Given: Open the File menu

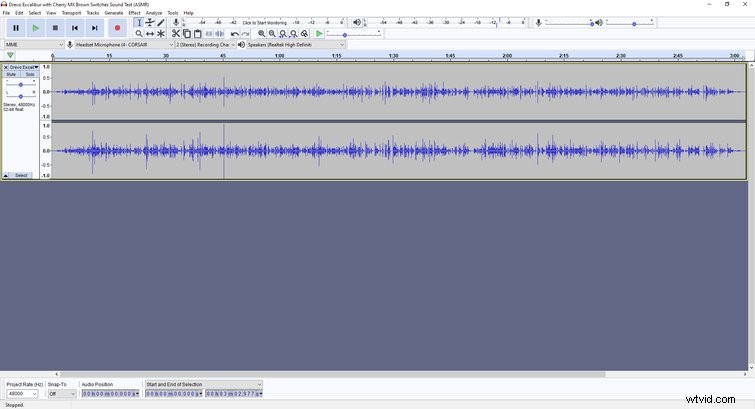Looking at the screenshot, I should (6, 13).
